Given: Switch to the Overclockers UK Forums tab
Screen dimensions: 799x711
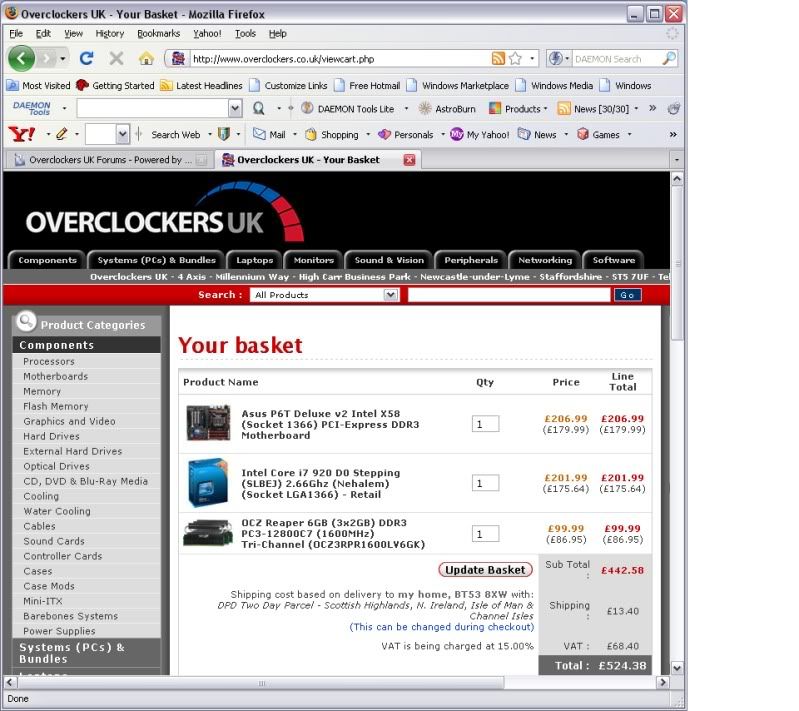Looking at the screenshot, I should [105, 160].
